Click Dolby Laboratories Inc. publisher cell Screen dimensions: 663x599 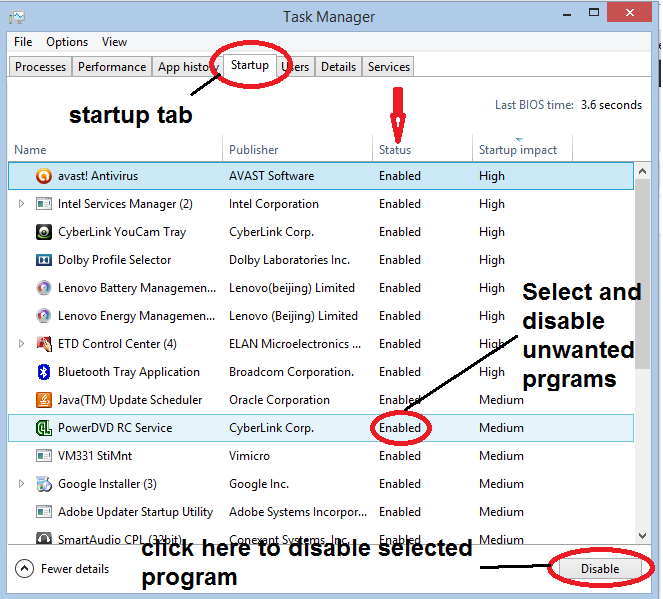pos(289,260)
